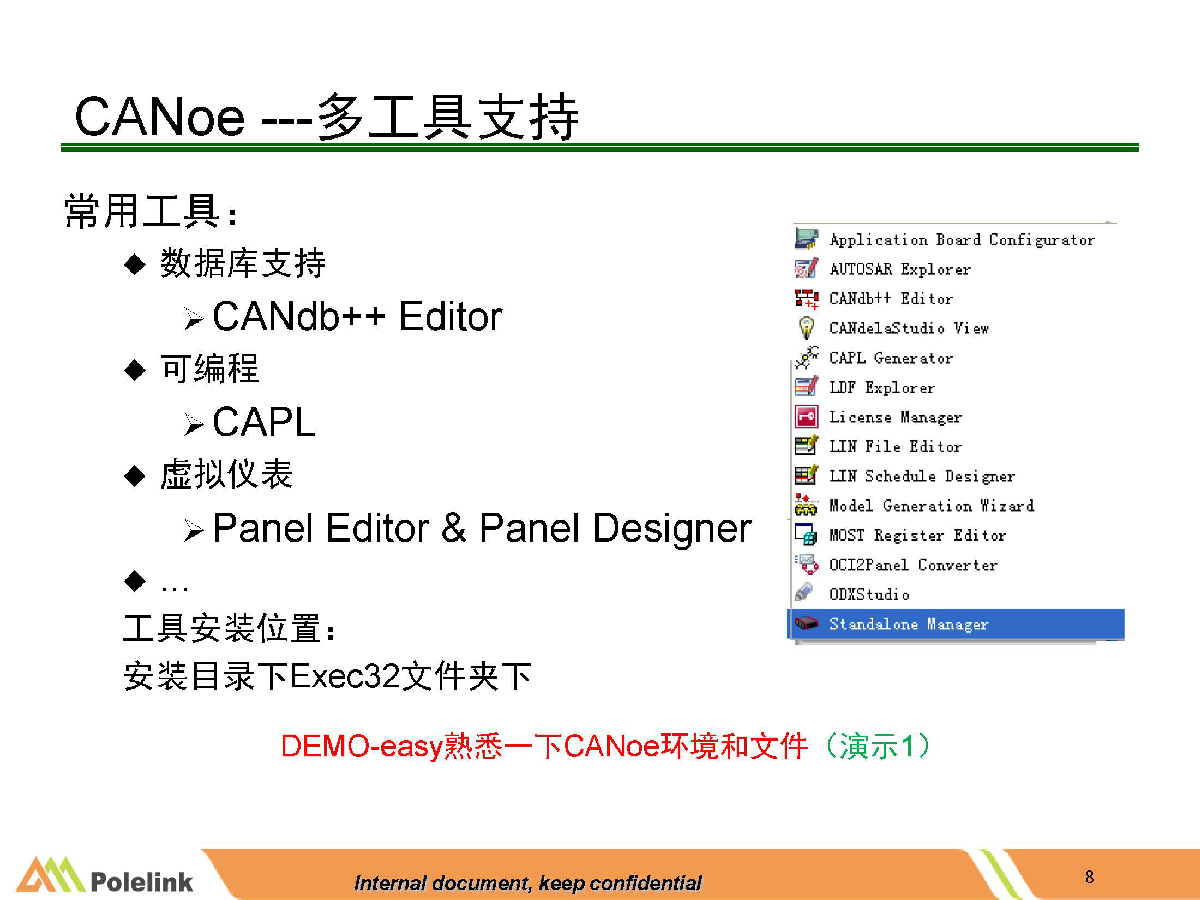1200x900 pixels.
Task: Click Panel Editor & Panel Designer text
Action: [x=482, y=528]
